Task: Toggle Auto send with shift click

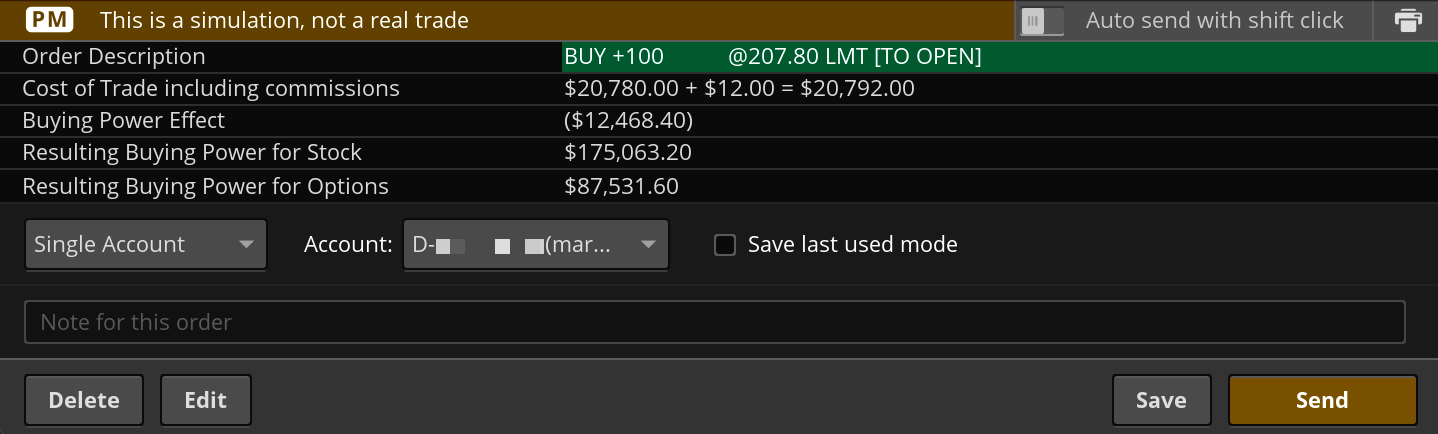Action: pos(1041,20)
